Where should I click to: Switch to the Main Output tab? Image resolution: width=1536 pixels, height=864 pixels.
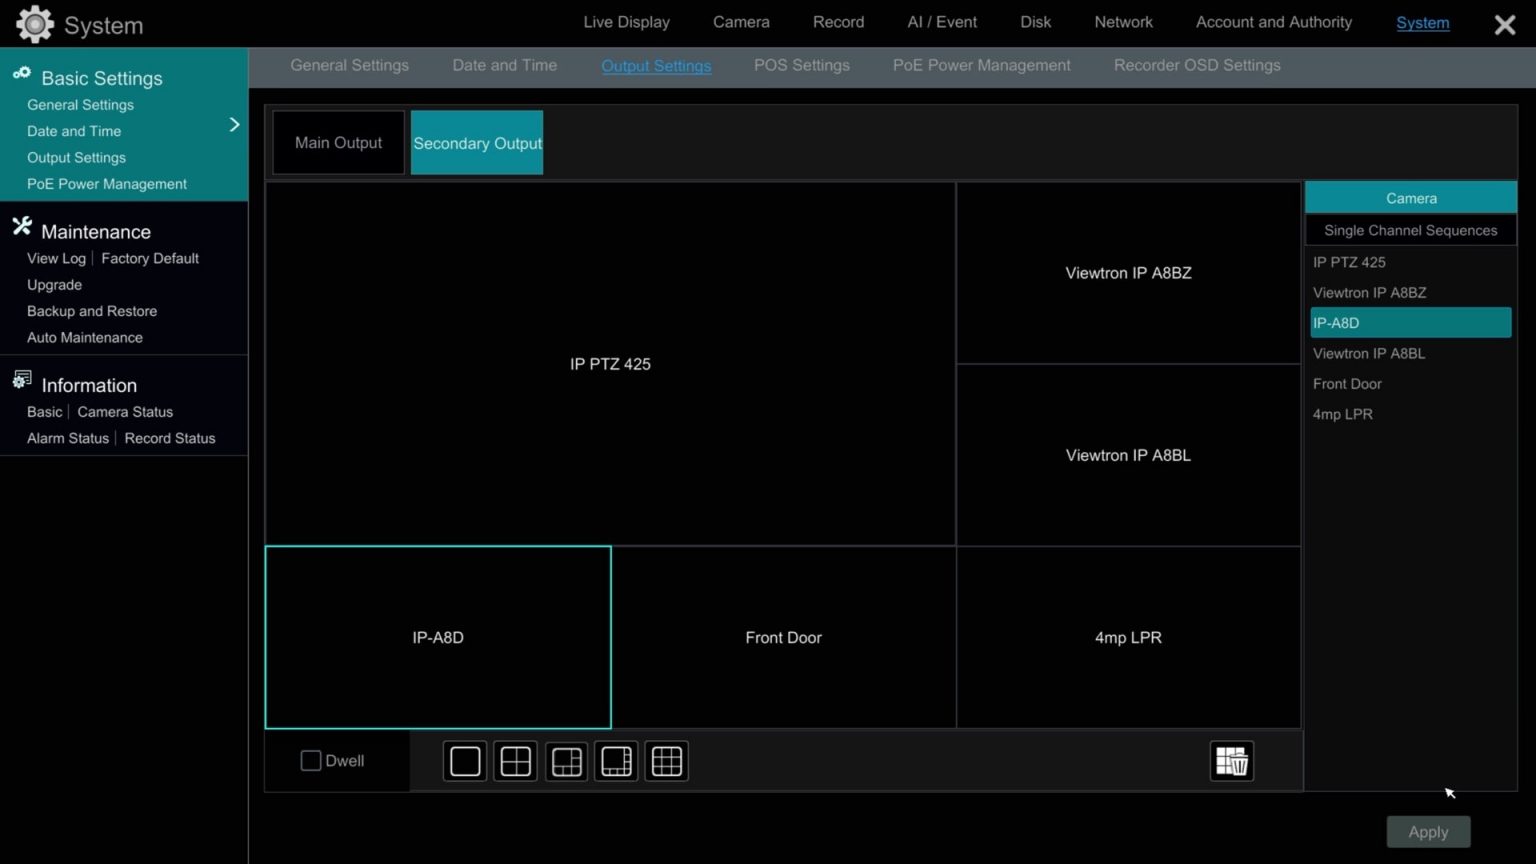click(x=338, y=142)
